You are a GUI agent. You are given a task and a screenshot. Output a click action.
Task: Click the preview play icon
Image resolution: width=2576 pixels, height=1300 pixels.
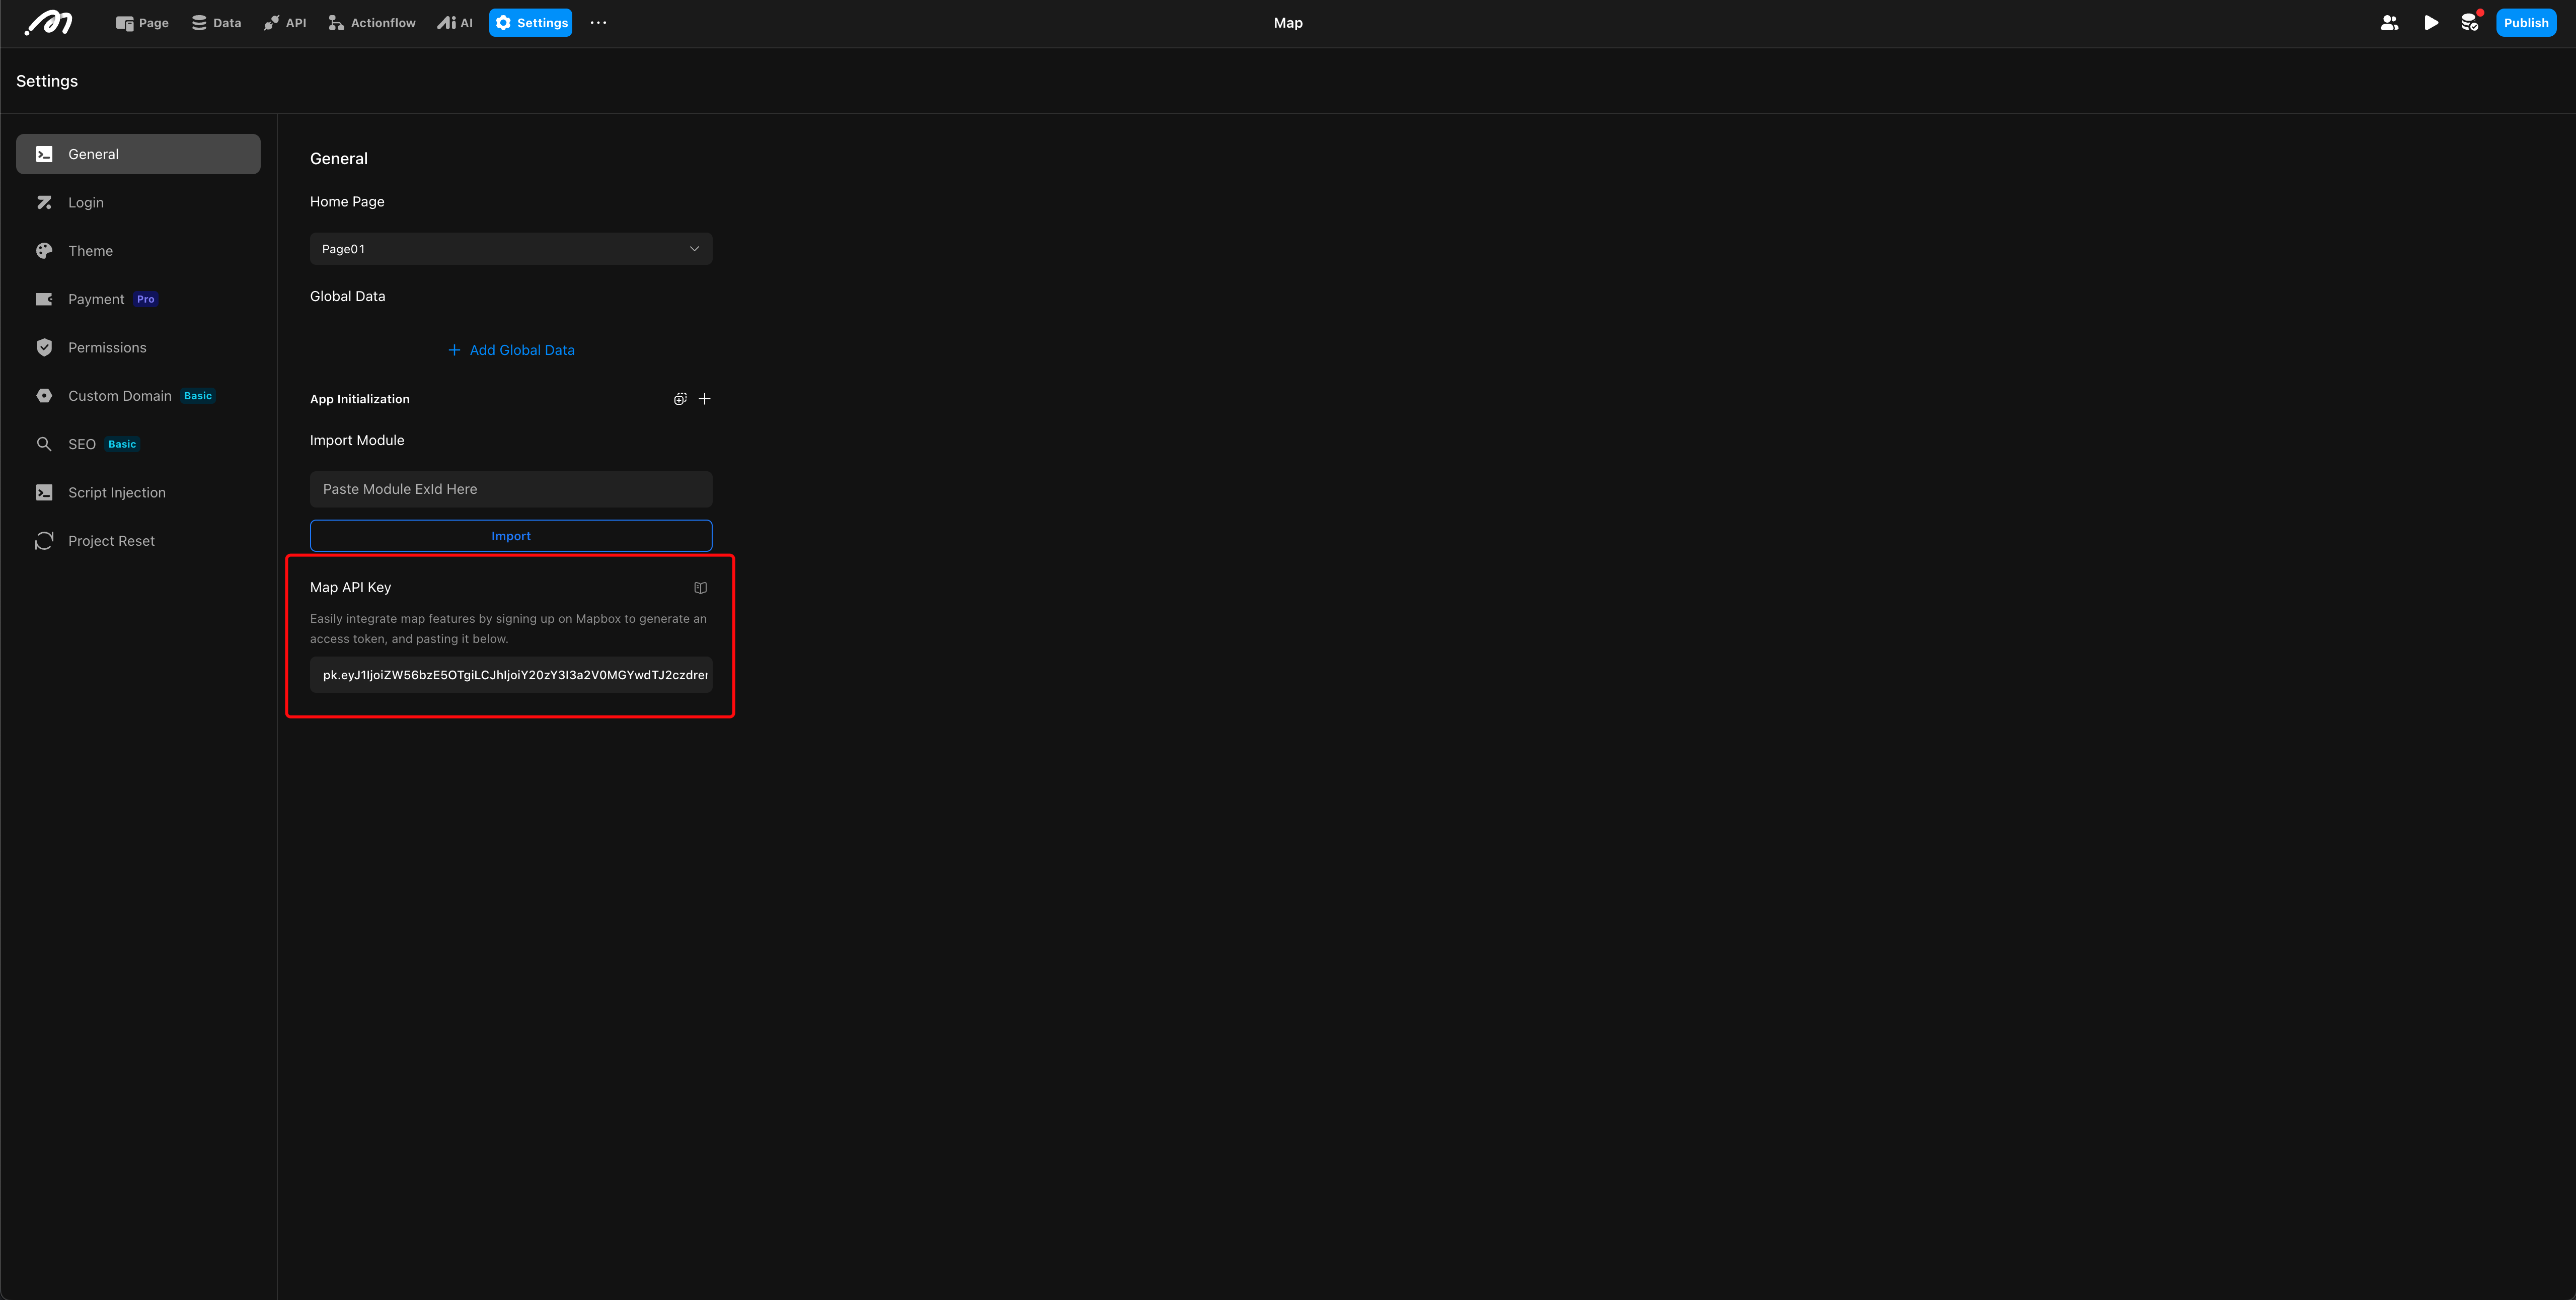[x=2430, y=23]
